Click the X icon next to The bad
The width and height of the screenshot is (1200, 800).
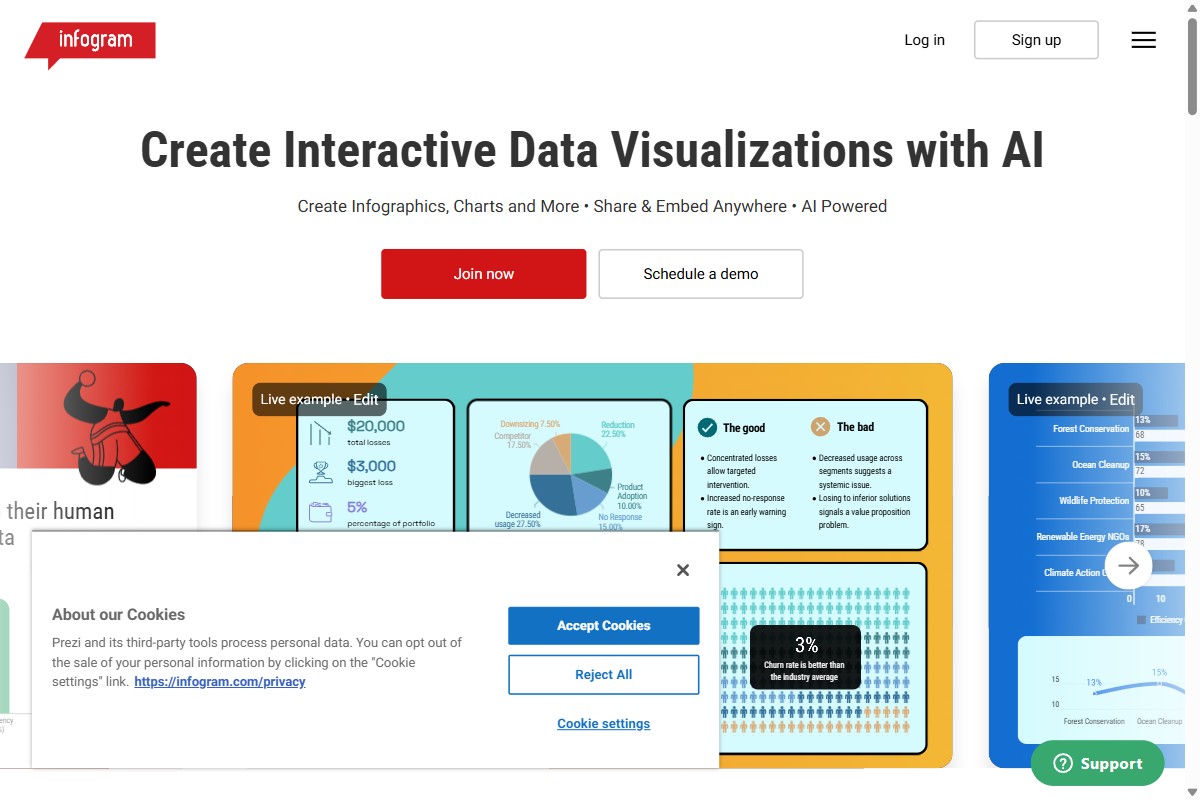(820, 427)
